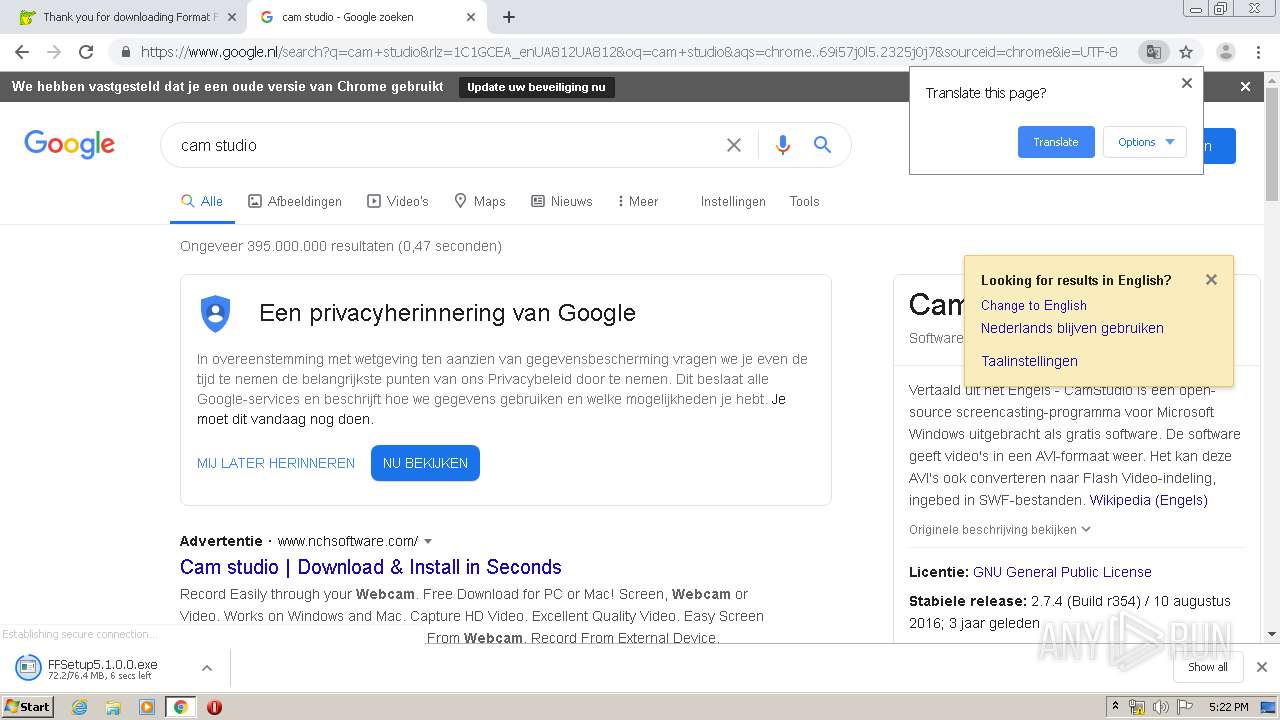Click 'Update uw beveiliging nu' button
The image size is (1280, 720).
point(536,87)
